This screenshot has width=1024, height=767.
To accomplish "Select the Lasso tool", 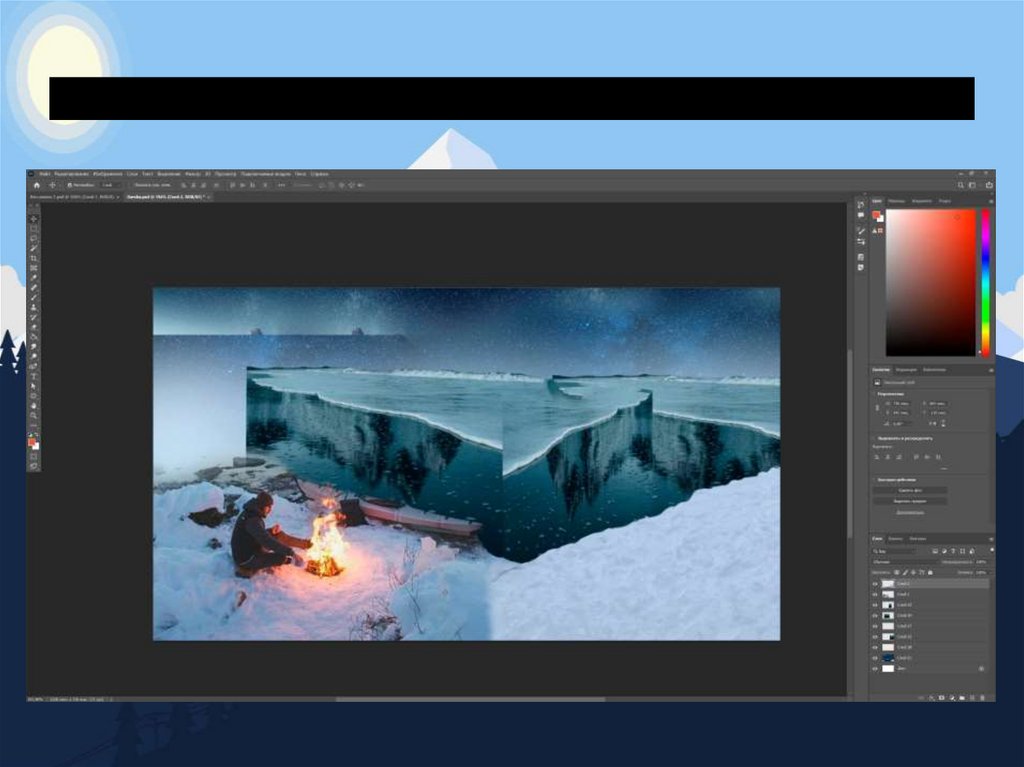I will point(34,238).
